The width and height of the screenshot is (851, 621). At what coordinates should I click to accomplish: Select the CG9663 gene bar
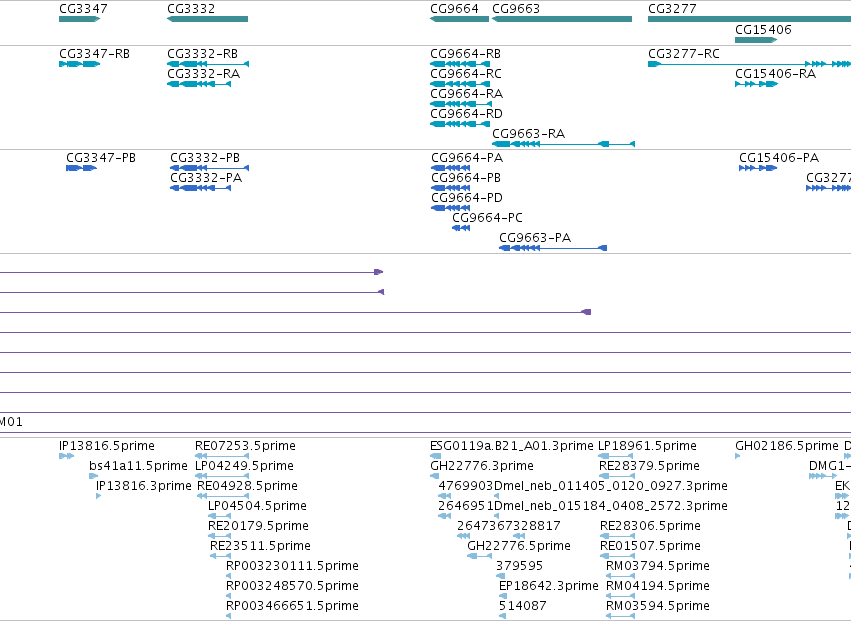pos(562,19)
